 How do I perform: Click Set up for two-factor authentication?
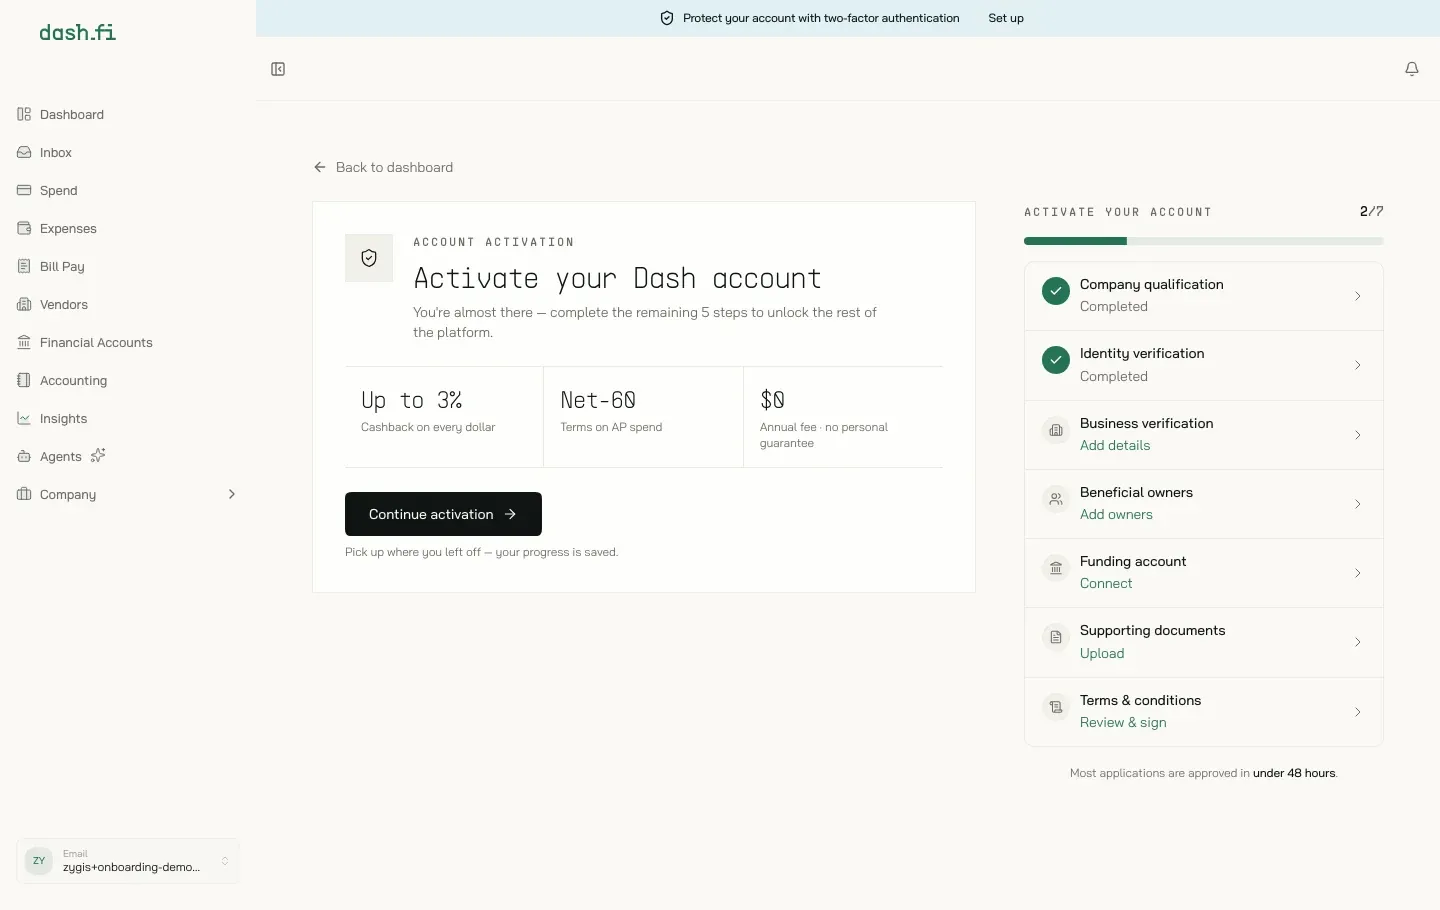(1006, 18)
